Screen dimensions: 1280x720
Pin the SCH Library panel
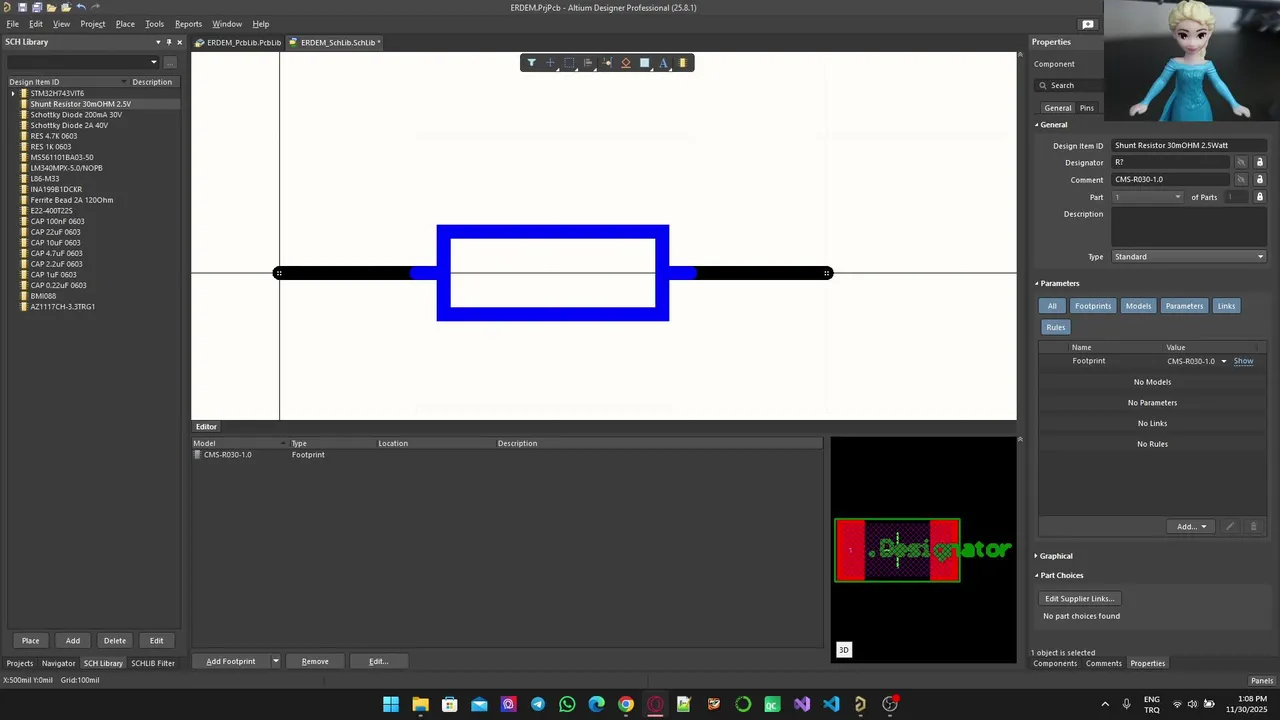coord(168,42)
